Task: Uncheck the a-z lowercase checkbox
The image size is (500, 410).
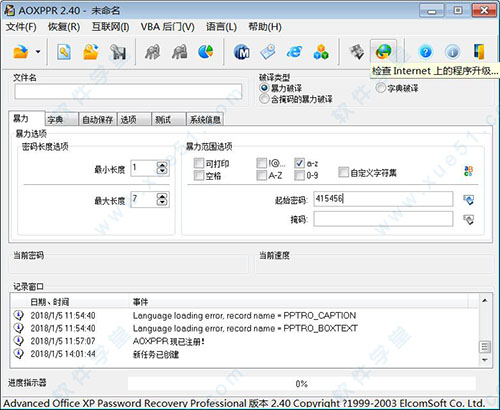Action: (299, 163)
